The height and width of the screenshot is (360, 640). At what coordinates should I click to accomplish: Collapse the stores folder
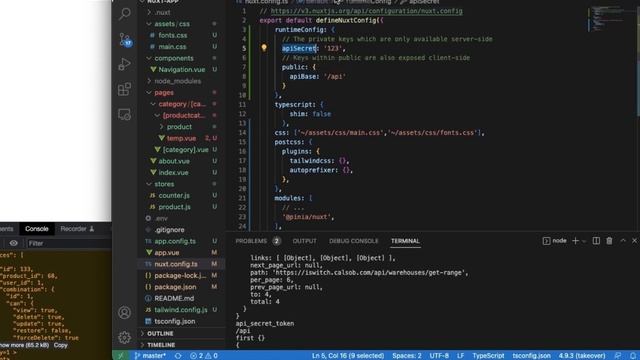(x=164, y=184)
